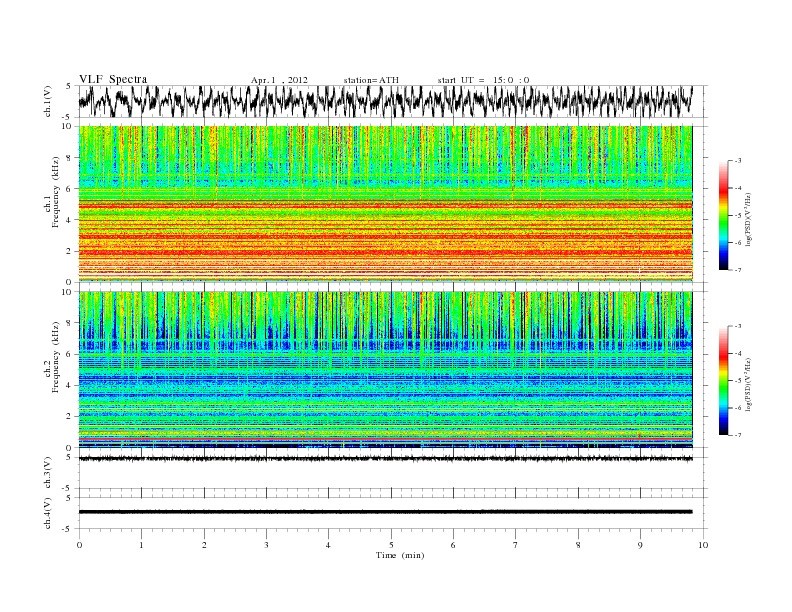Image resolution: width=792 pixels, height=612 pixels.
Task: Select the date text "Apr. 1, 2012"
Action: 279,80
